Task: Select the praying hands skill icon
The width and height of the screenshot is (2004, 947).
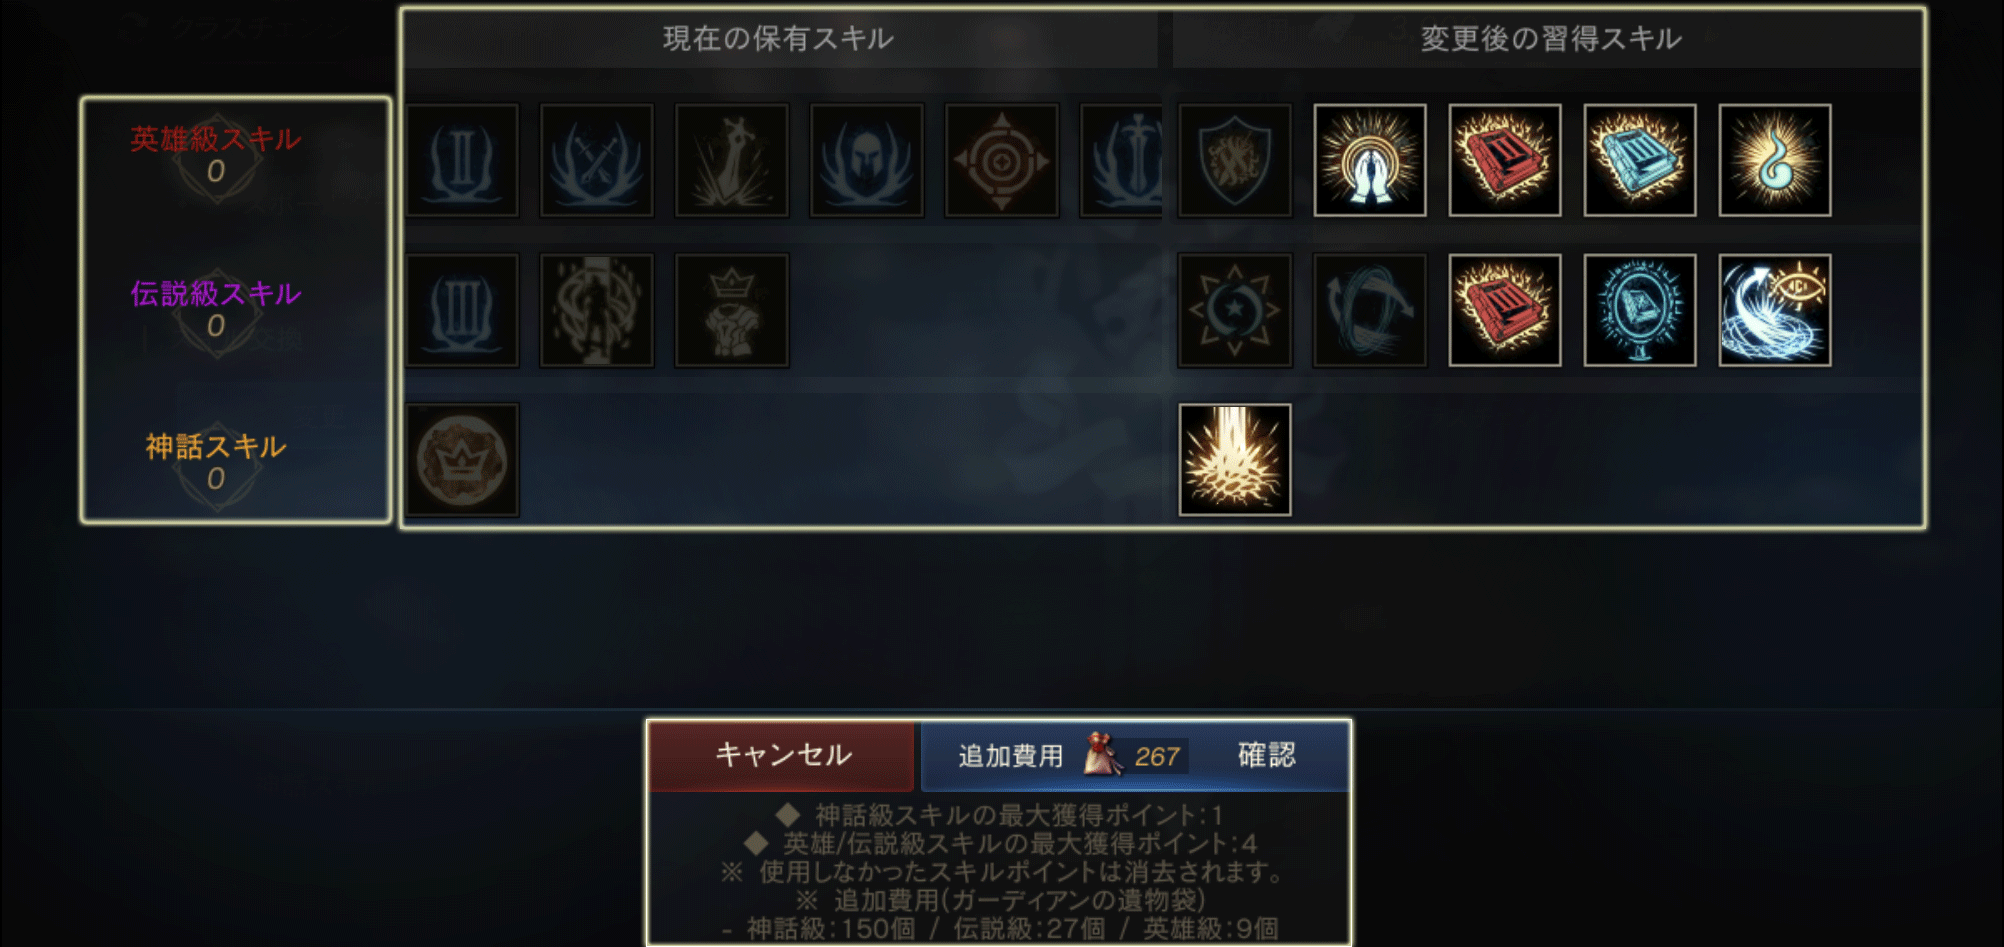Action: pyautogui.click(x=1369, y=160)
